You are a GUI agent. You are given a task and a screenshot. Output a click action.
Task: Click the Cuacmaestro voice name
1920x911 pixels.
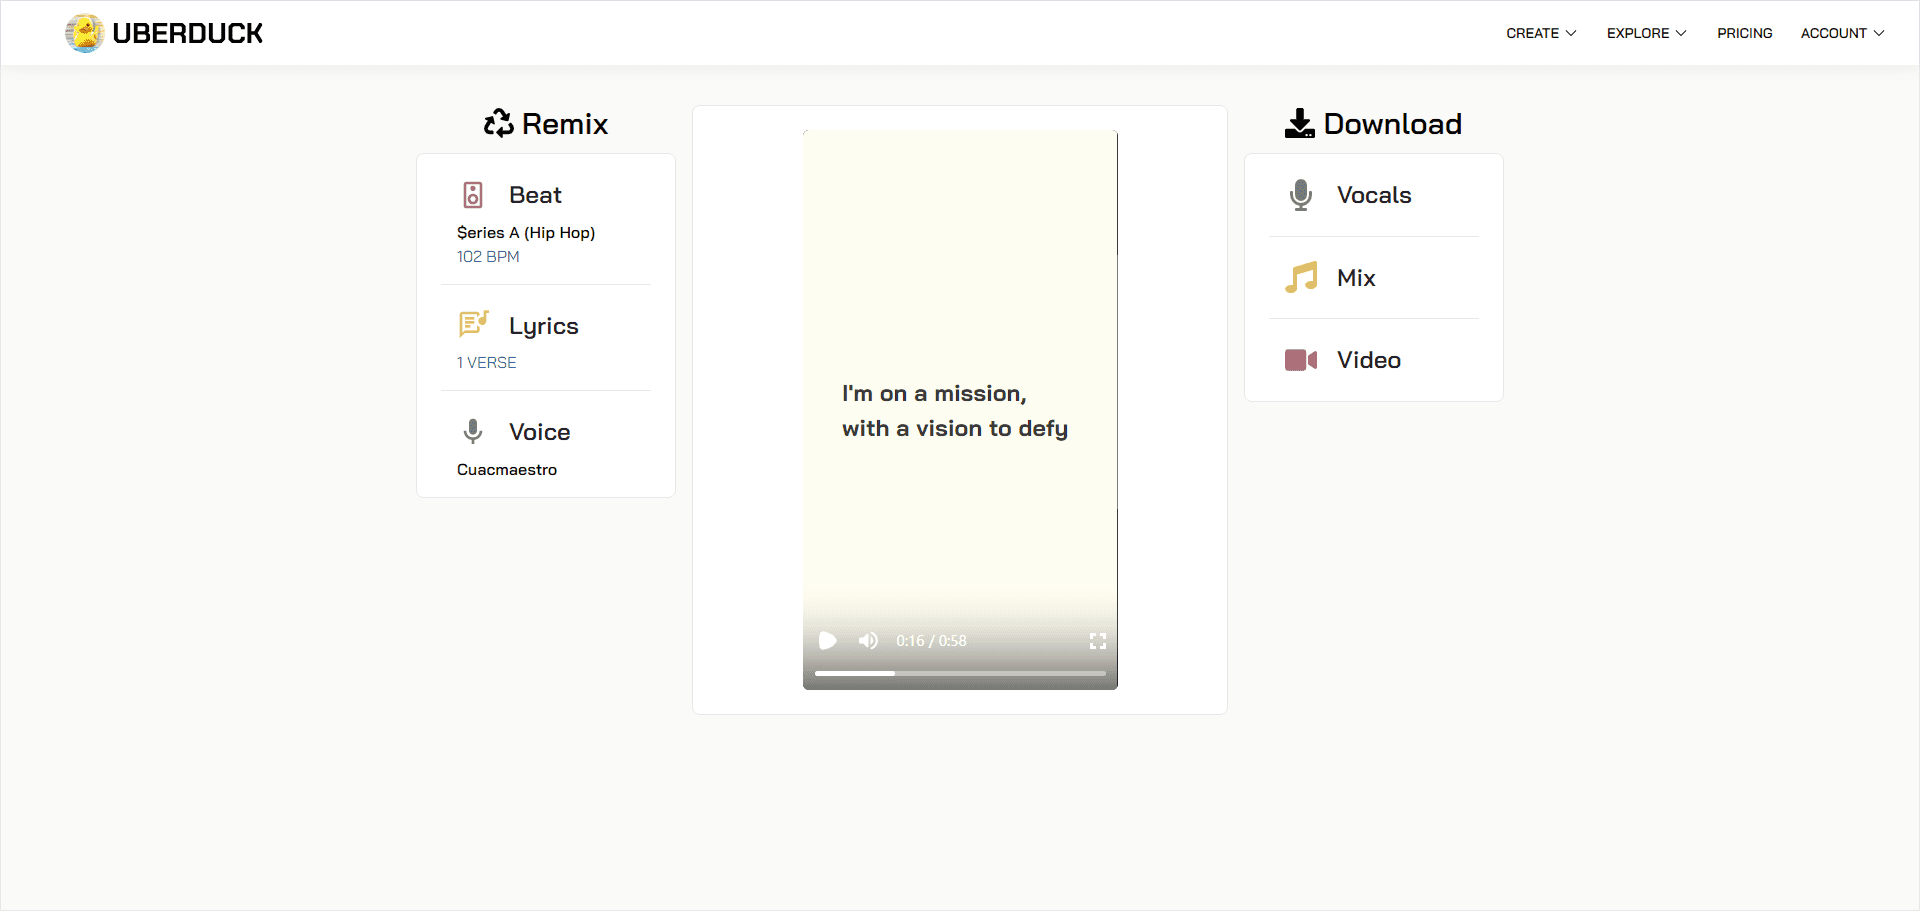click(507, 470)
